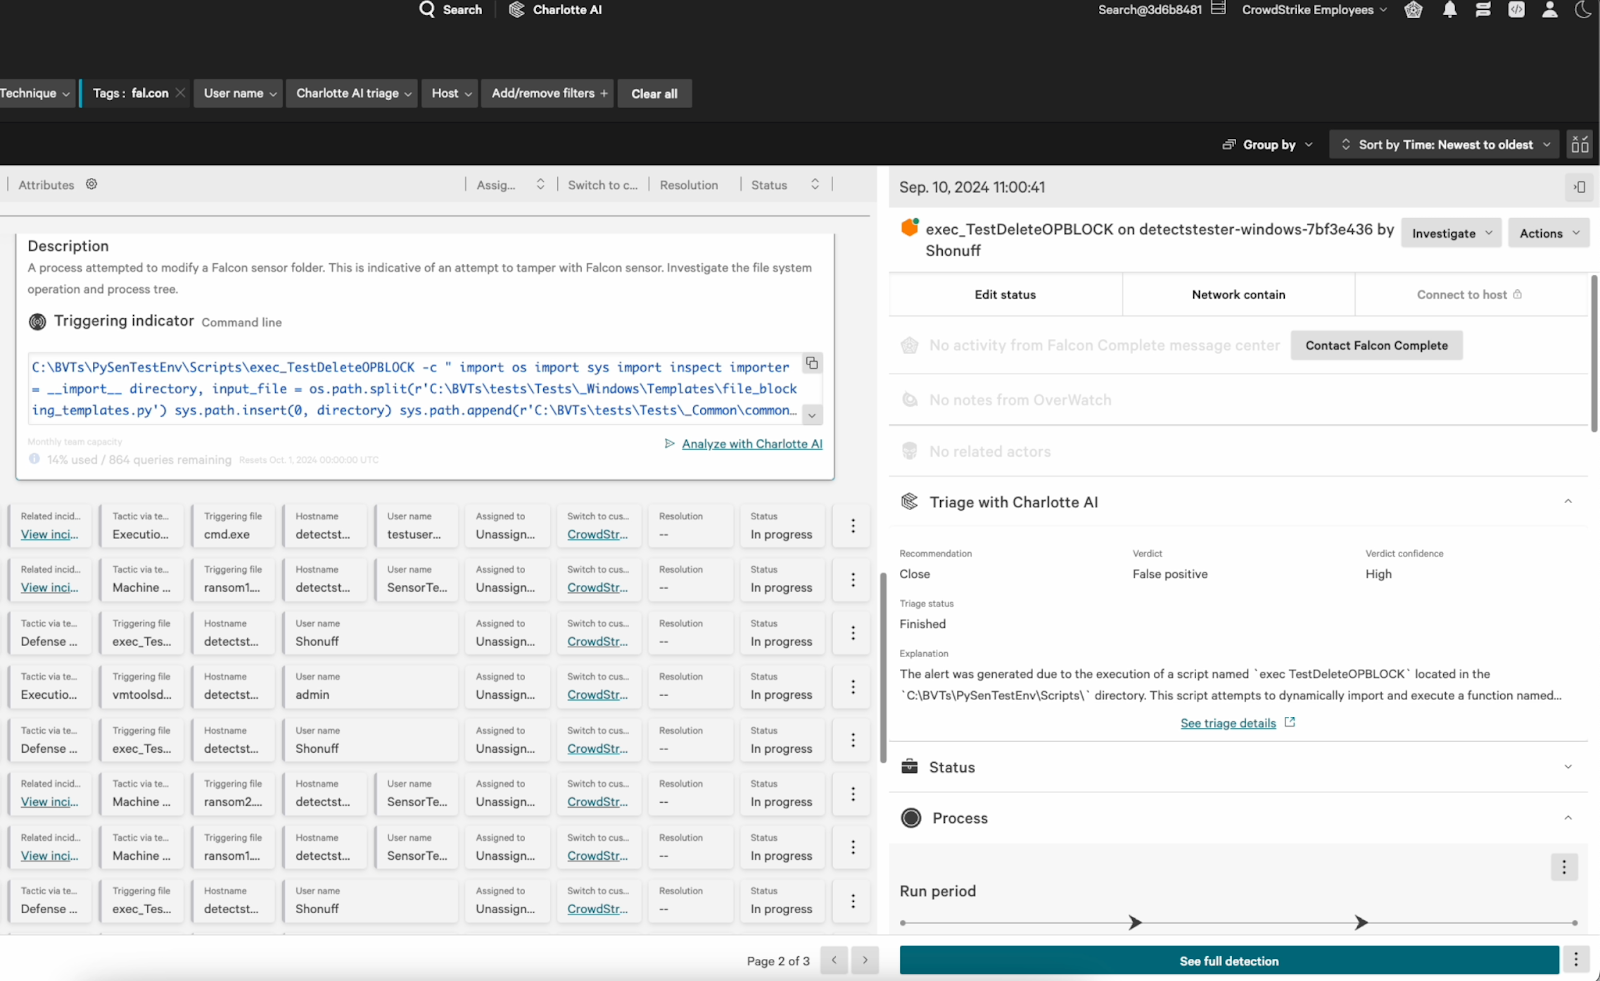Click Add/remove filters button

tap(549, 93)
